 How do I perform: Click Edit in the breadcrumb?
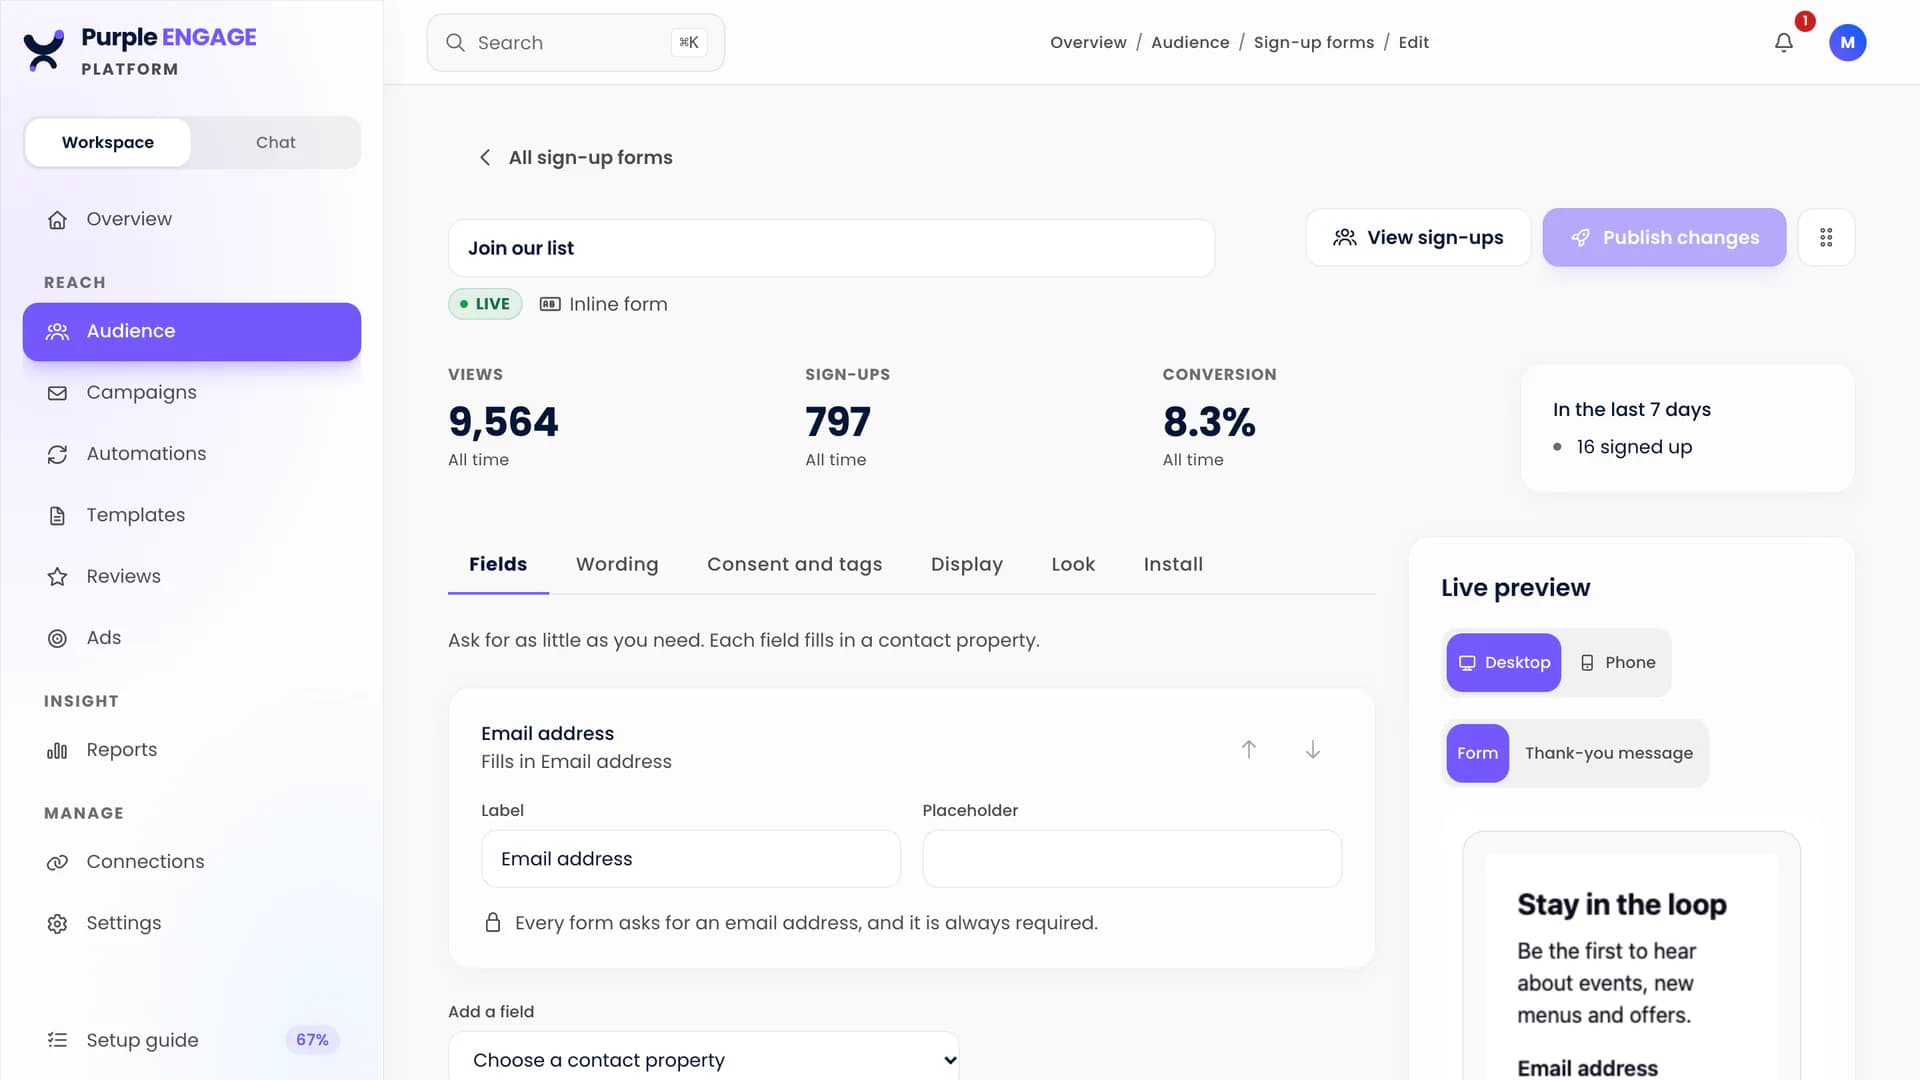1413,43
